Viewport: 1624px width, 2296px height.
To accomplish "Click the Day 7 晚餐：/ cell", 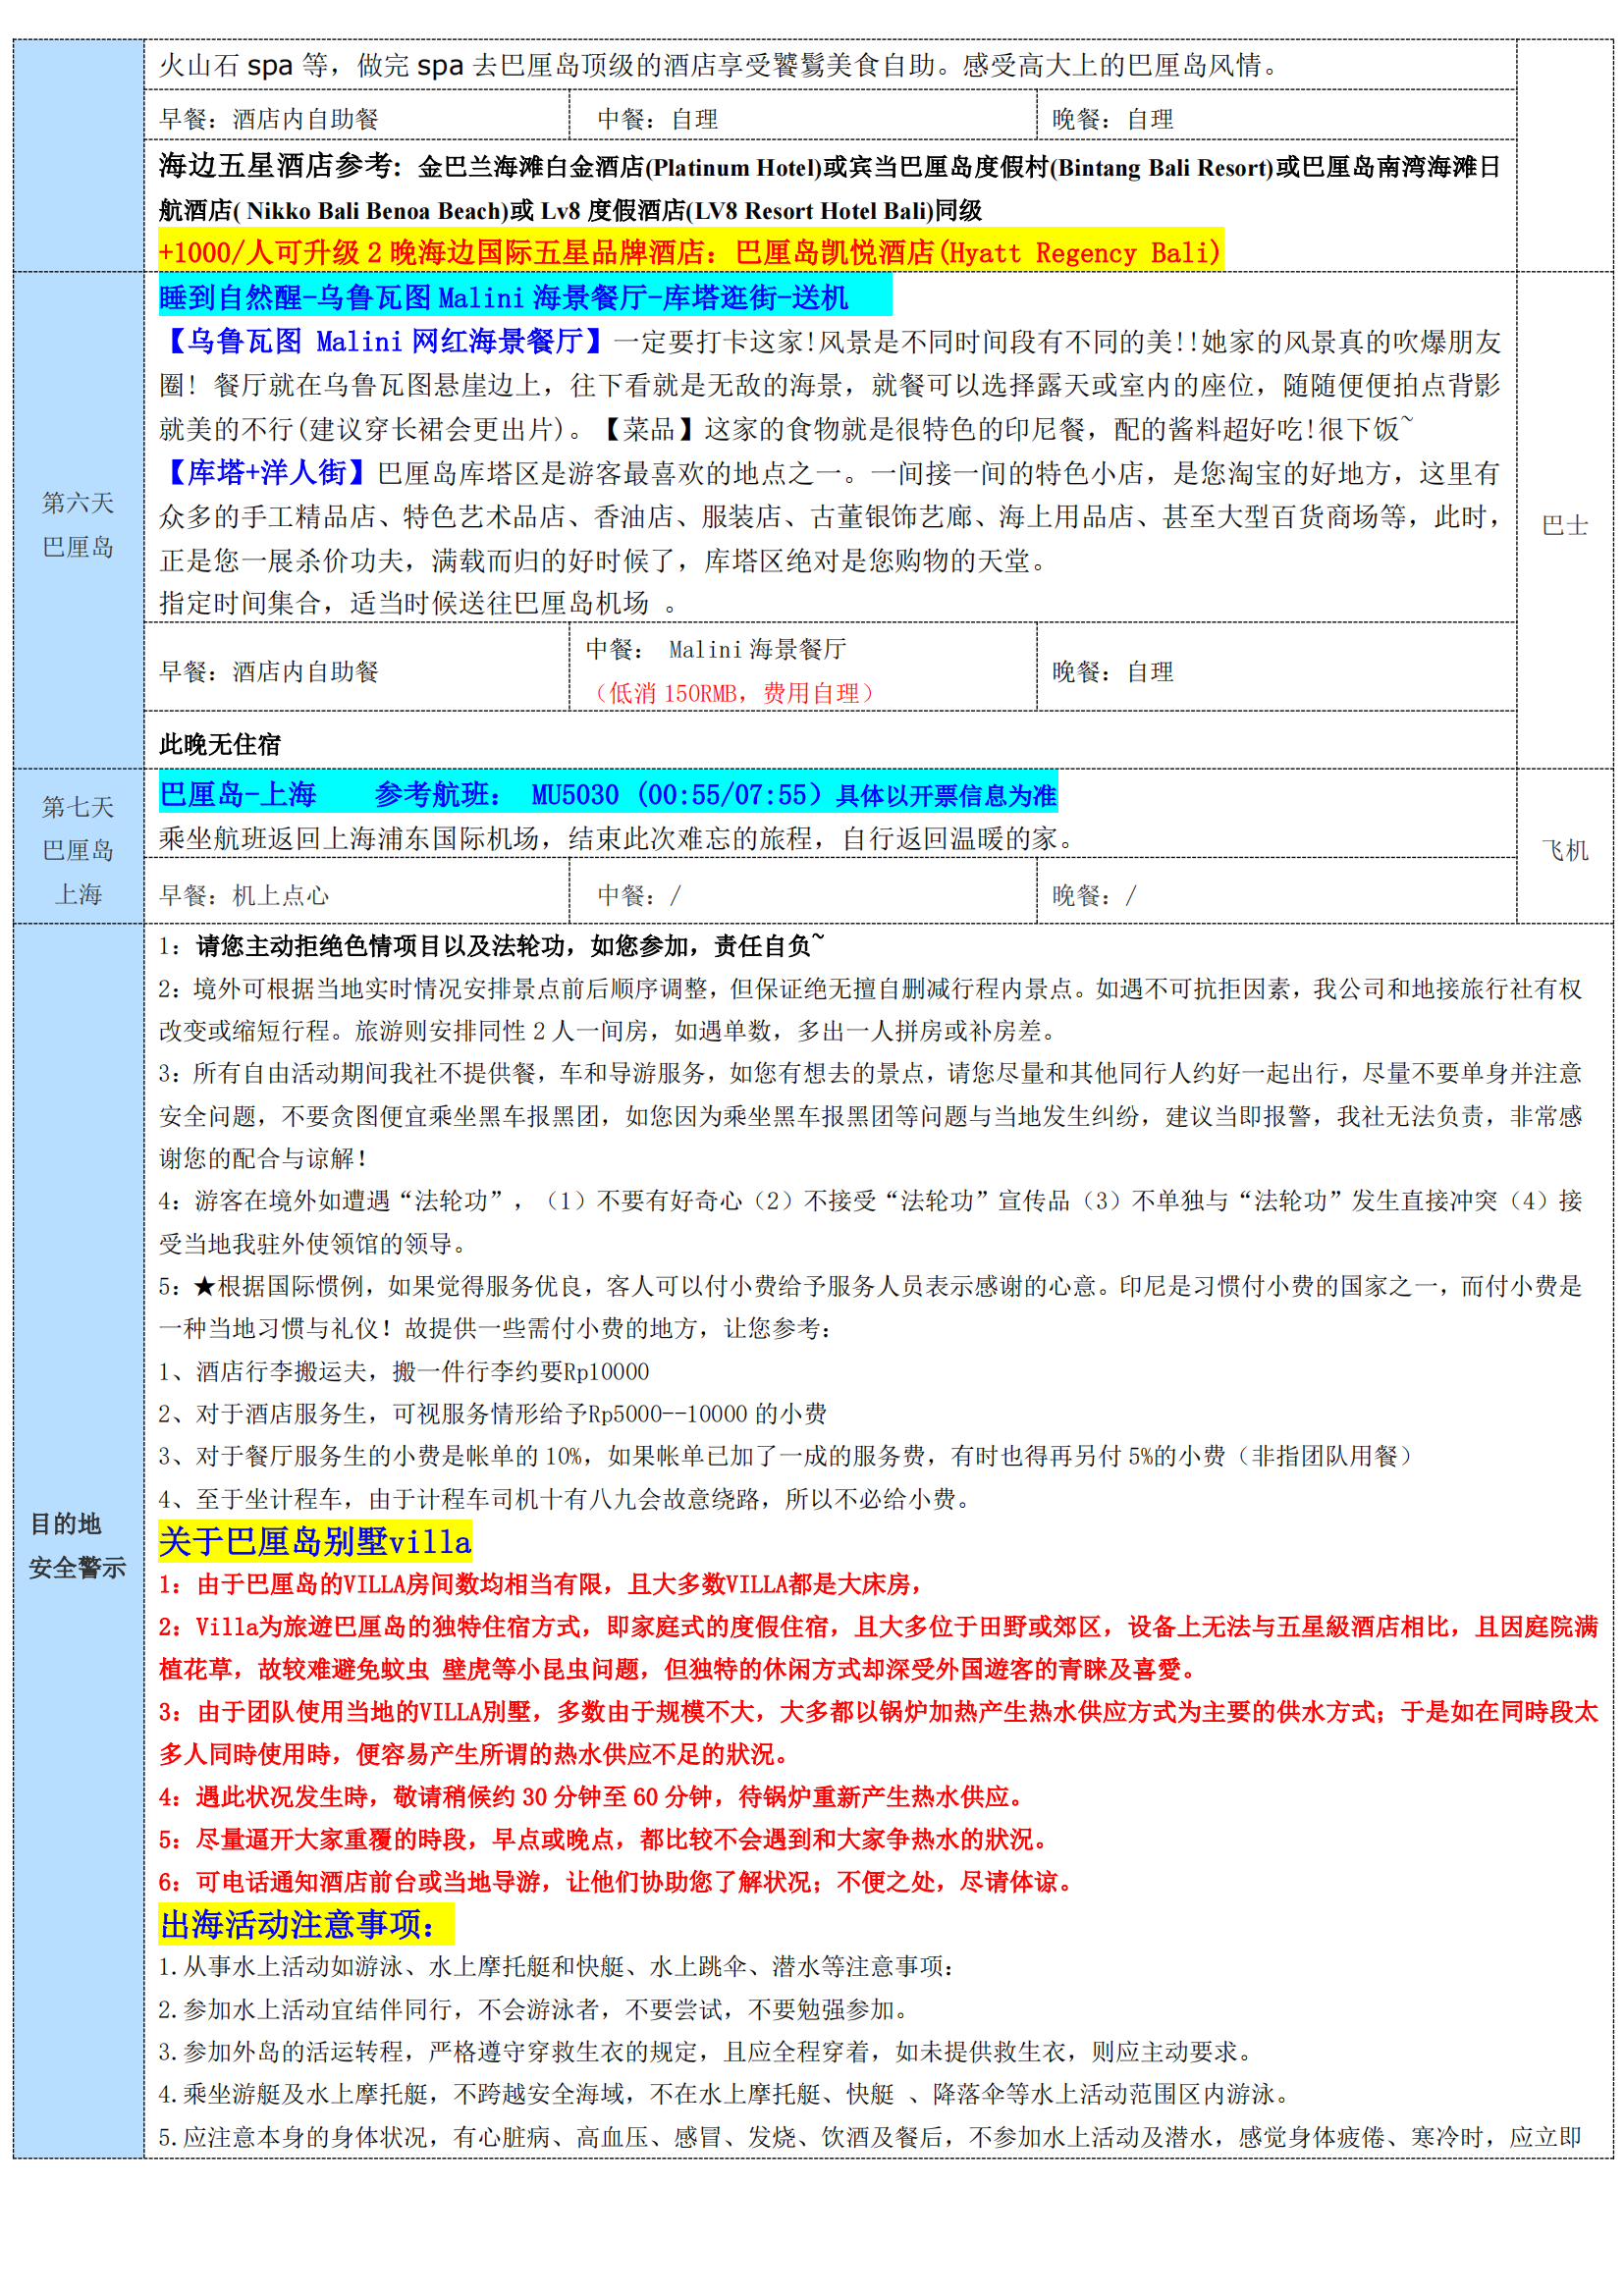I will (1094, 895).
